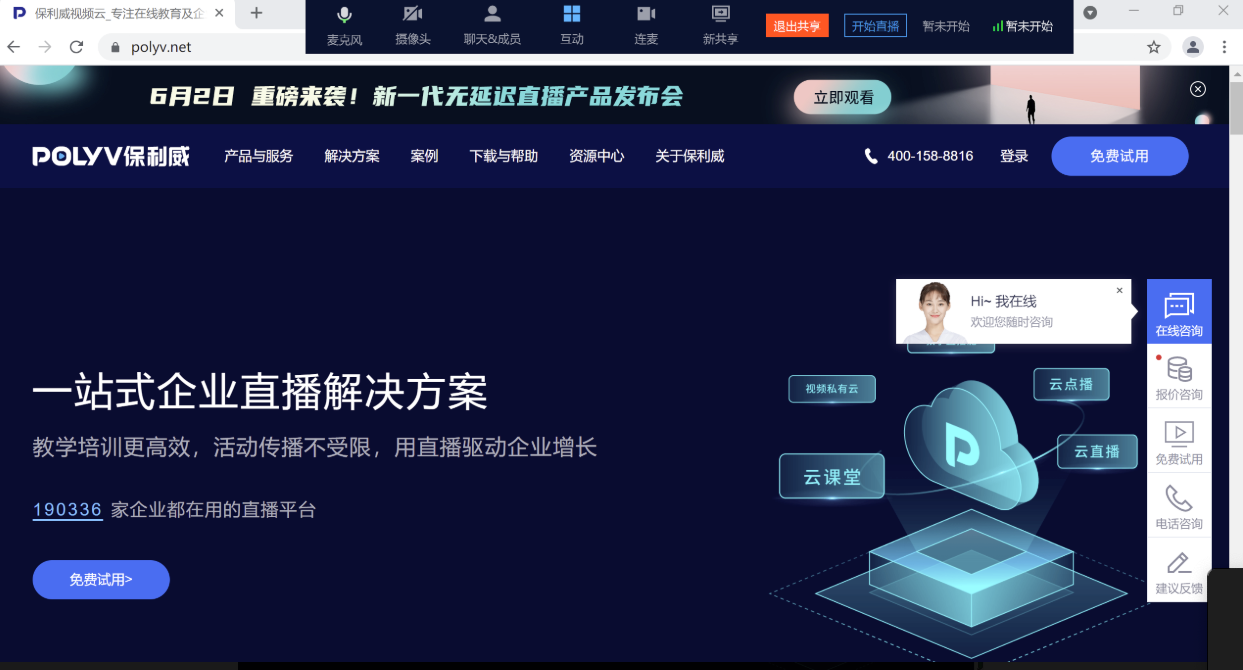Screen dimensions: 1243x670
Task: Open a new browser tab with plus
Action: click(x=256, y=13)
